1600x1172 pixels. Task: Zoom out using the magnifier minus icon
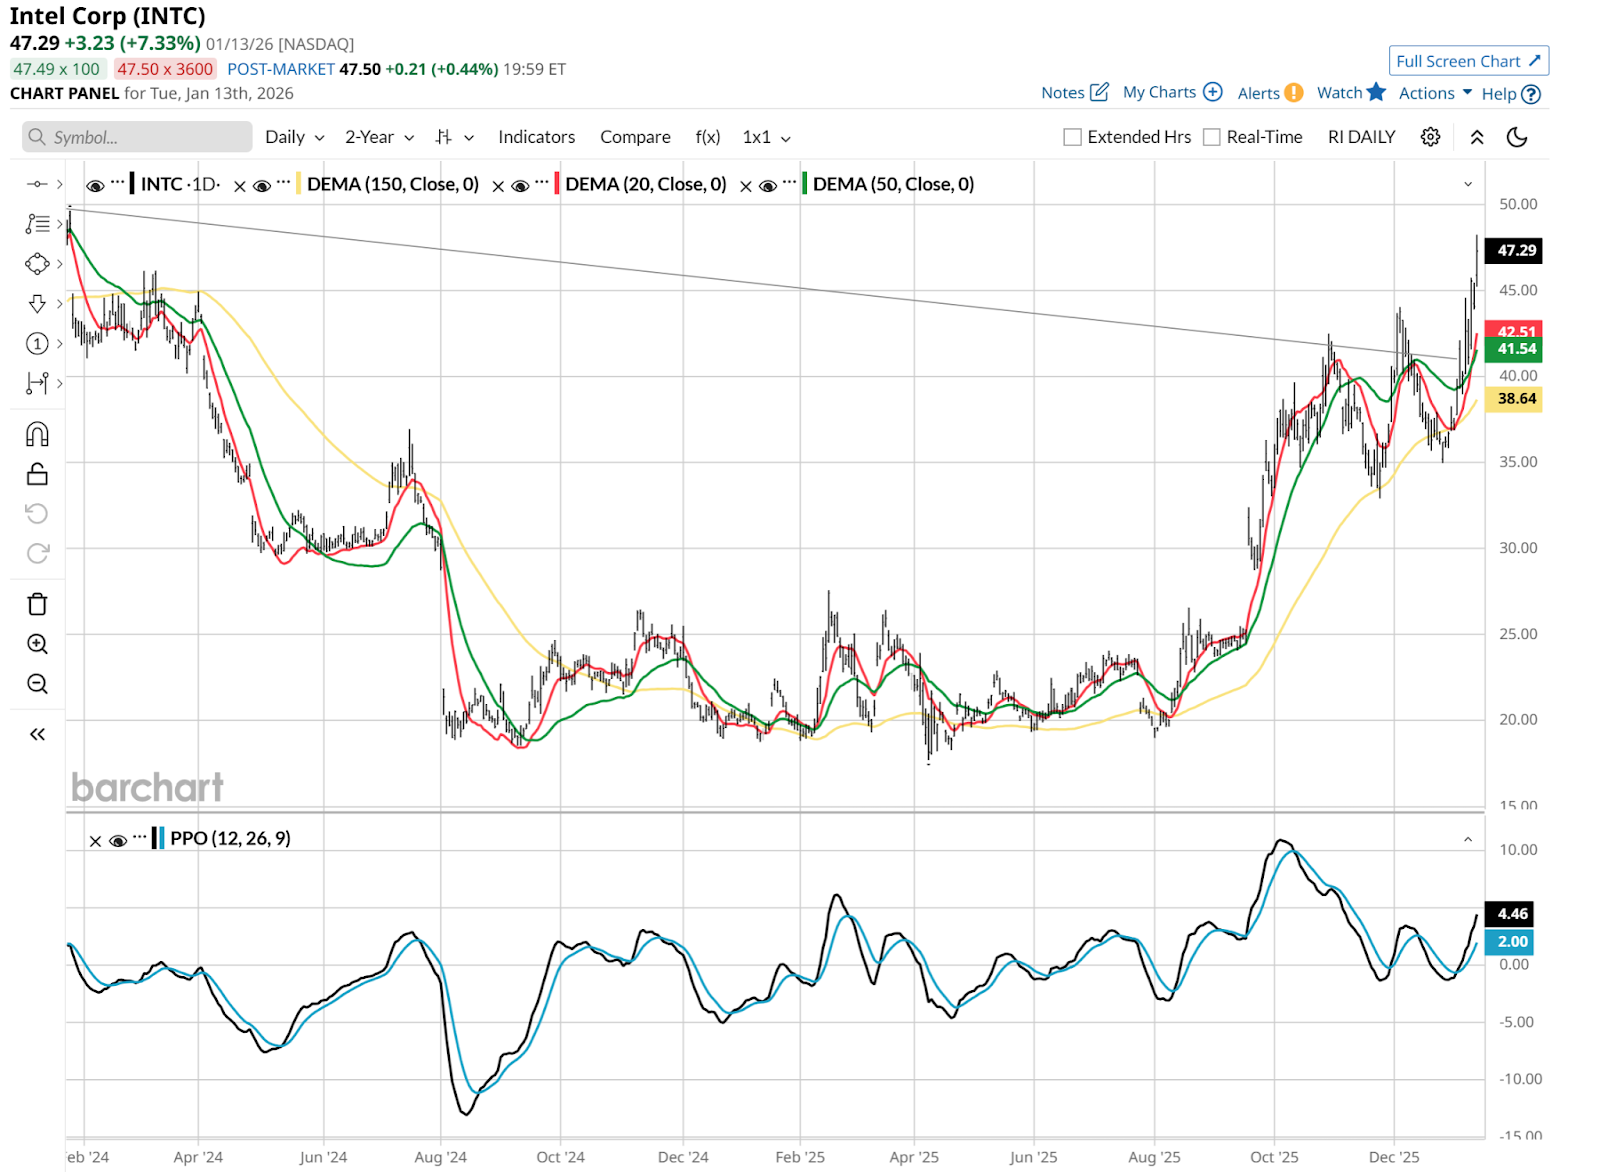click(x=37, y=684)
